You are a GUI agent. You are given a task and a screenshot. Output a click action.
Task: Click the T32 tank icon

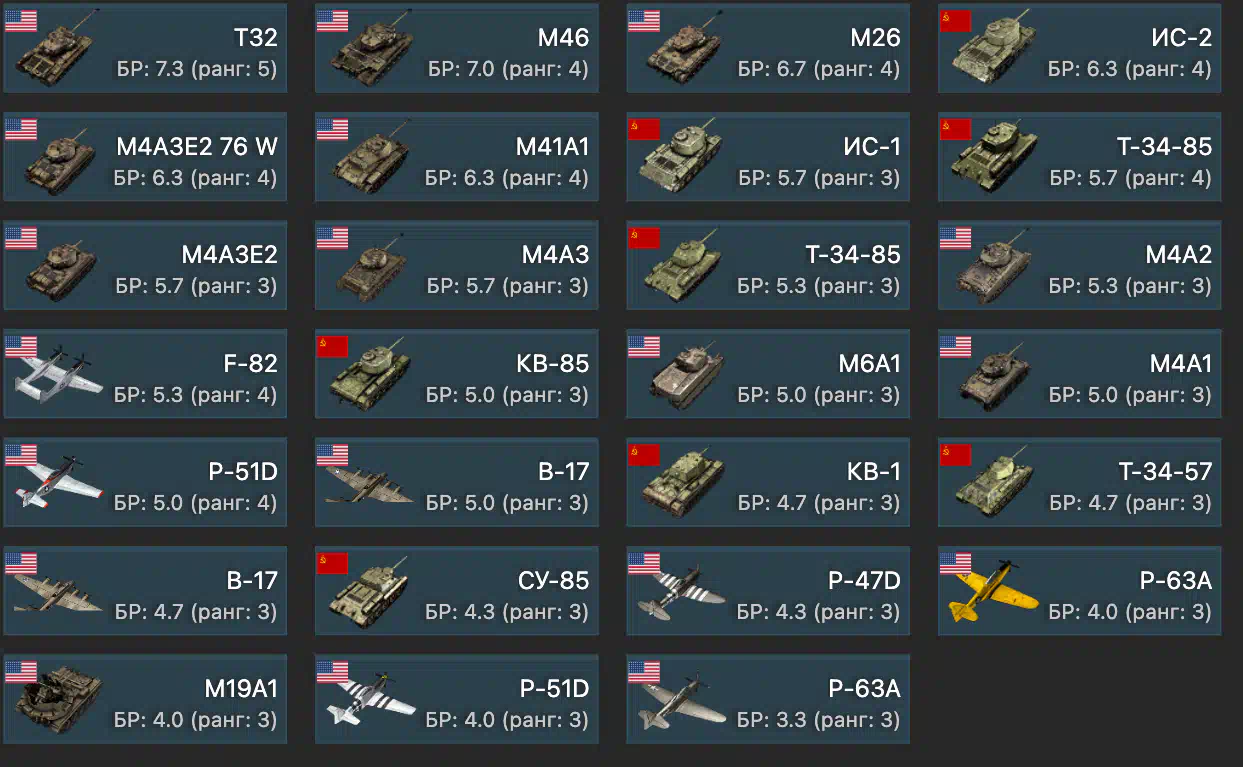point(56,52)
